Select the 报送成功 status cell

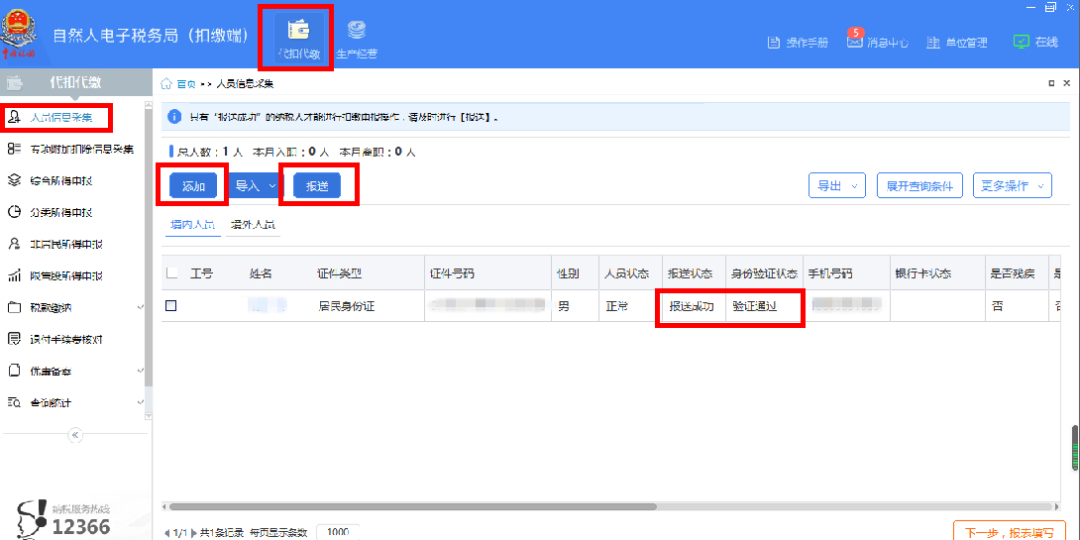[x=690, y=307]
